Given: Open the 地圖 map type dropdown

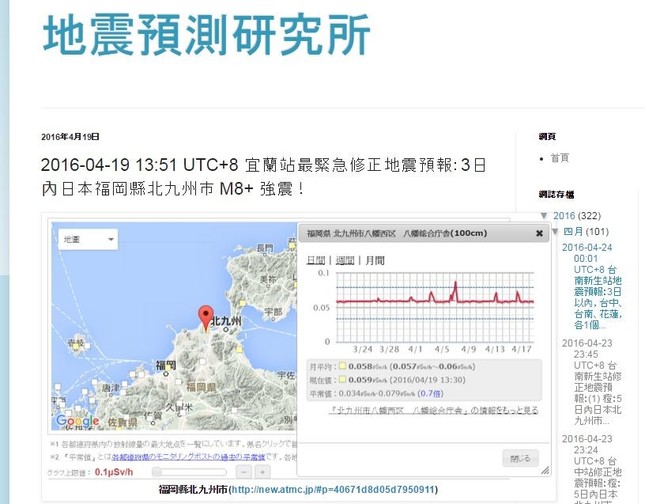Looking at the screenshot, I should [x=86, y=240].
